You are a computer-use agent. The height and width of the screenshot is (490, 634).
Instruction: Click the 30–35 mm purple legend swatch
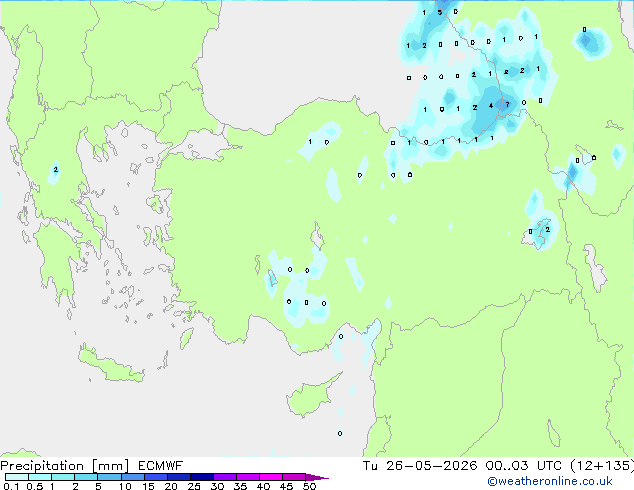click(224, 477)
